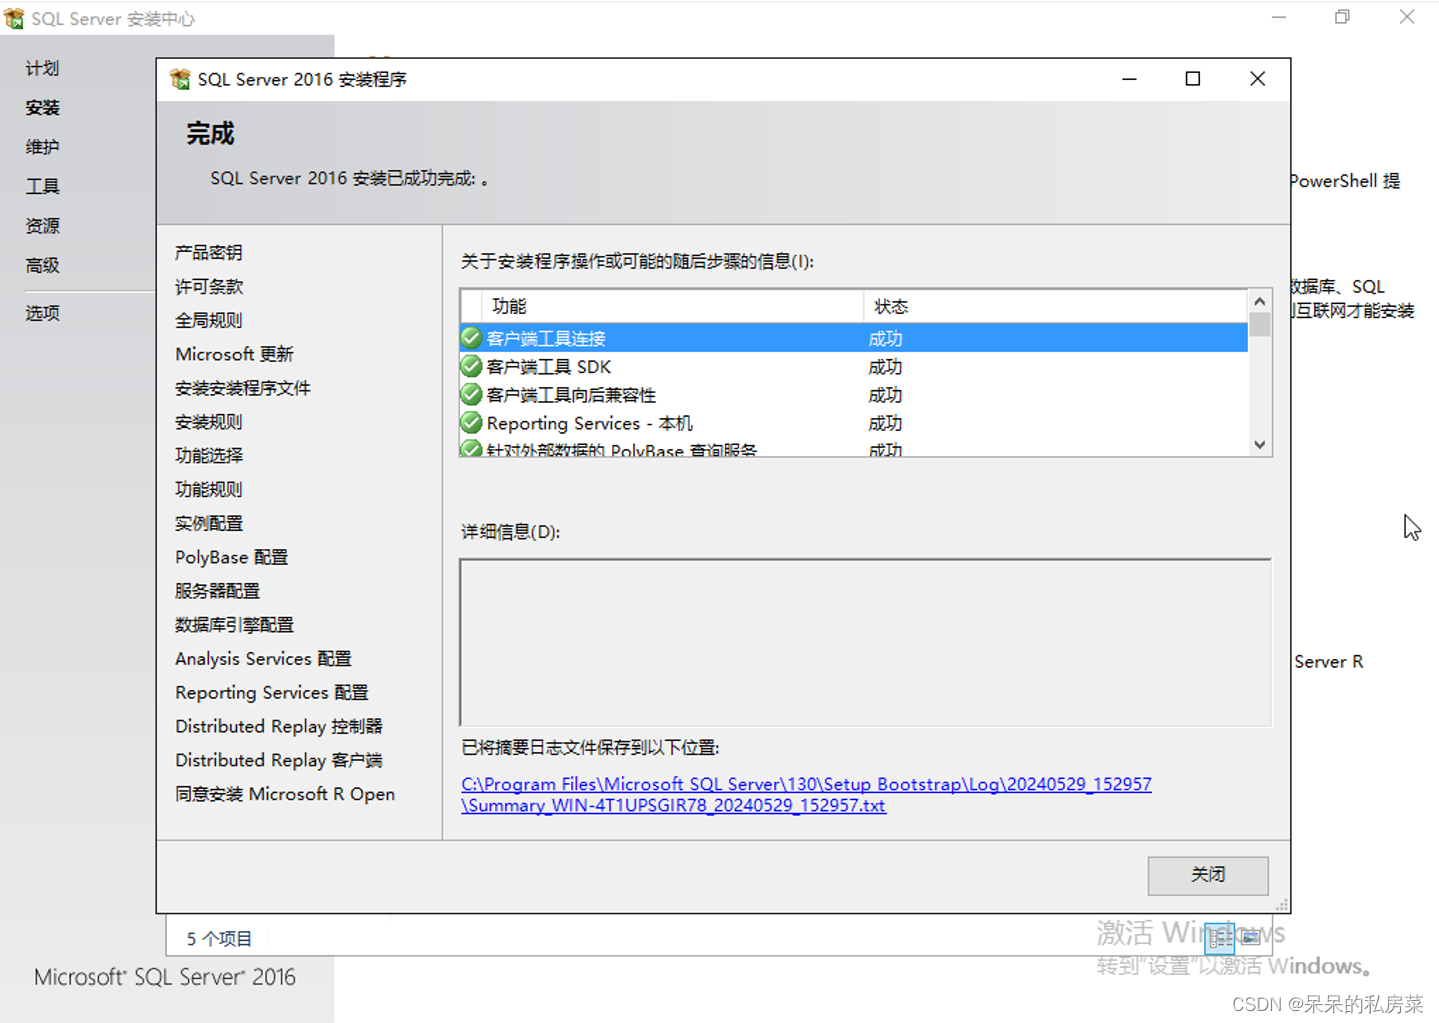Click the 实例配置 step
1439x1023 pixels.
click(209, 523)
